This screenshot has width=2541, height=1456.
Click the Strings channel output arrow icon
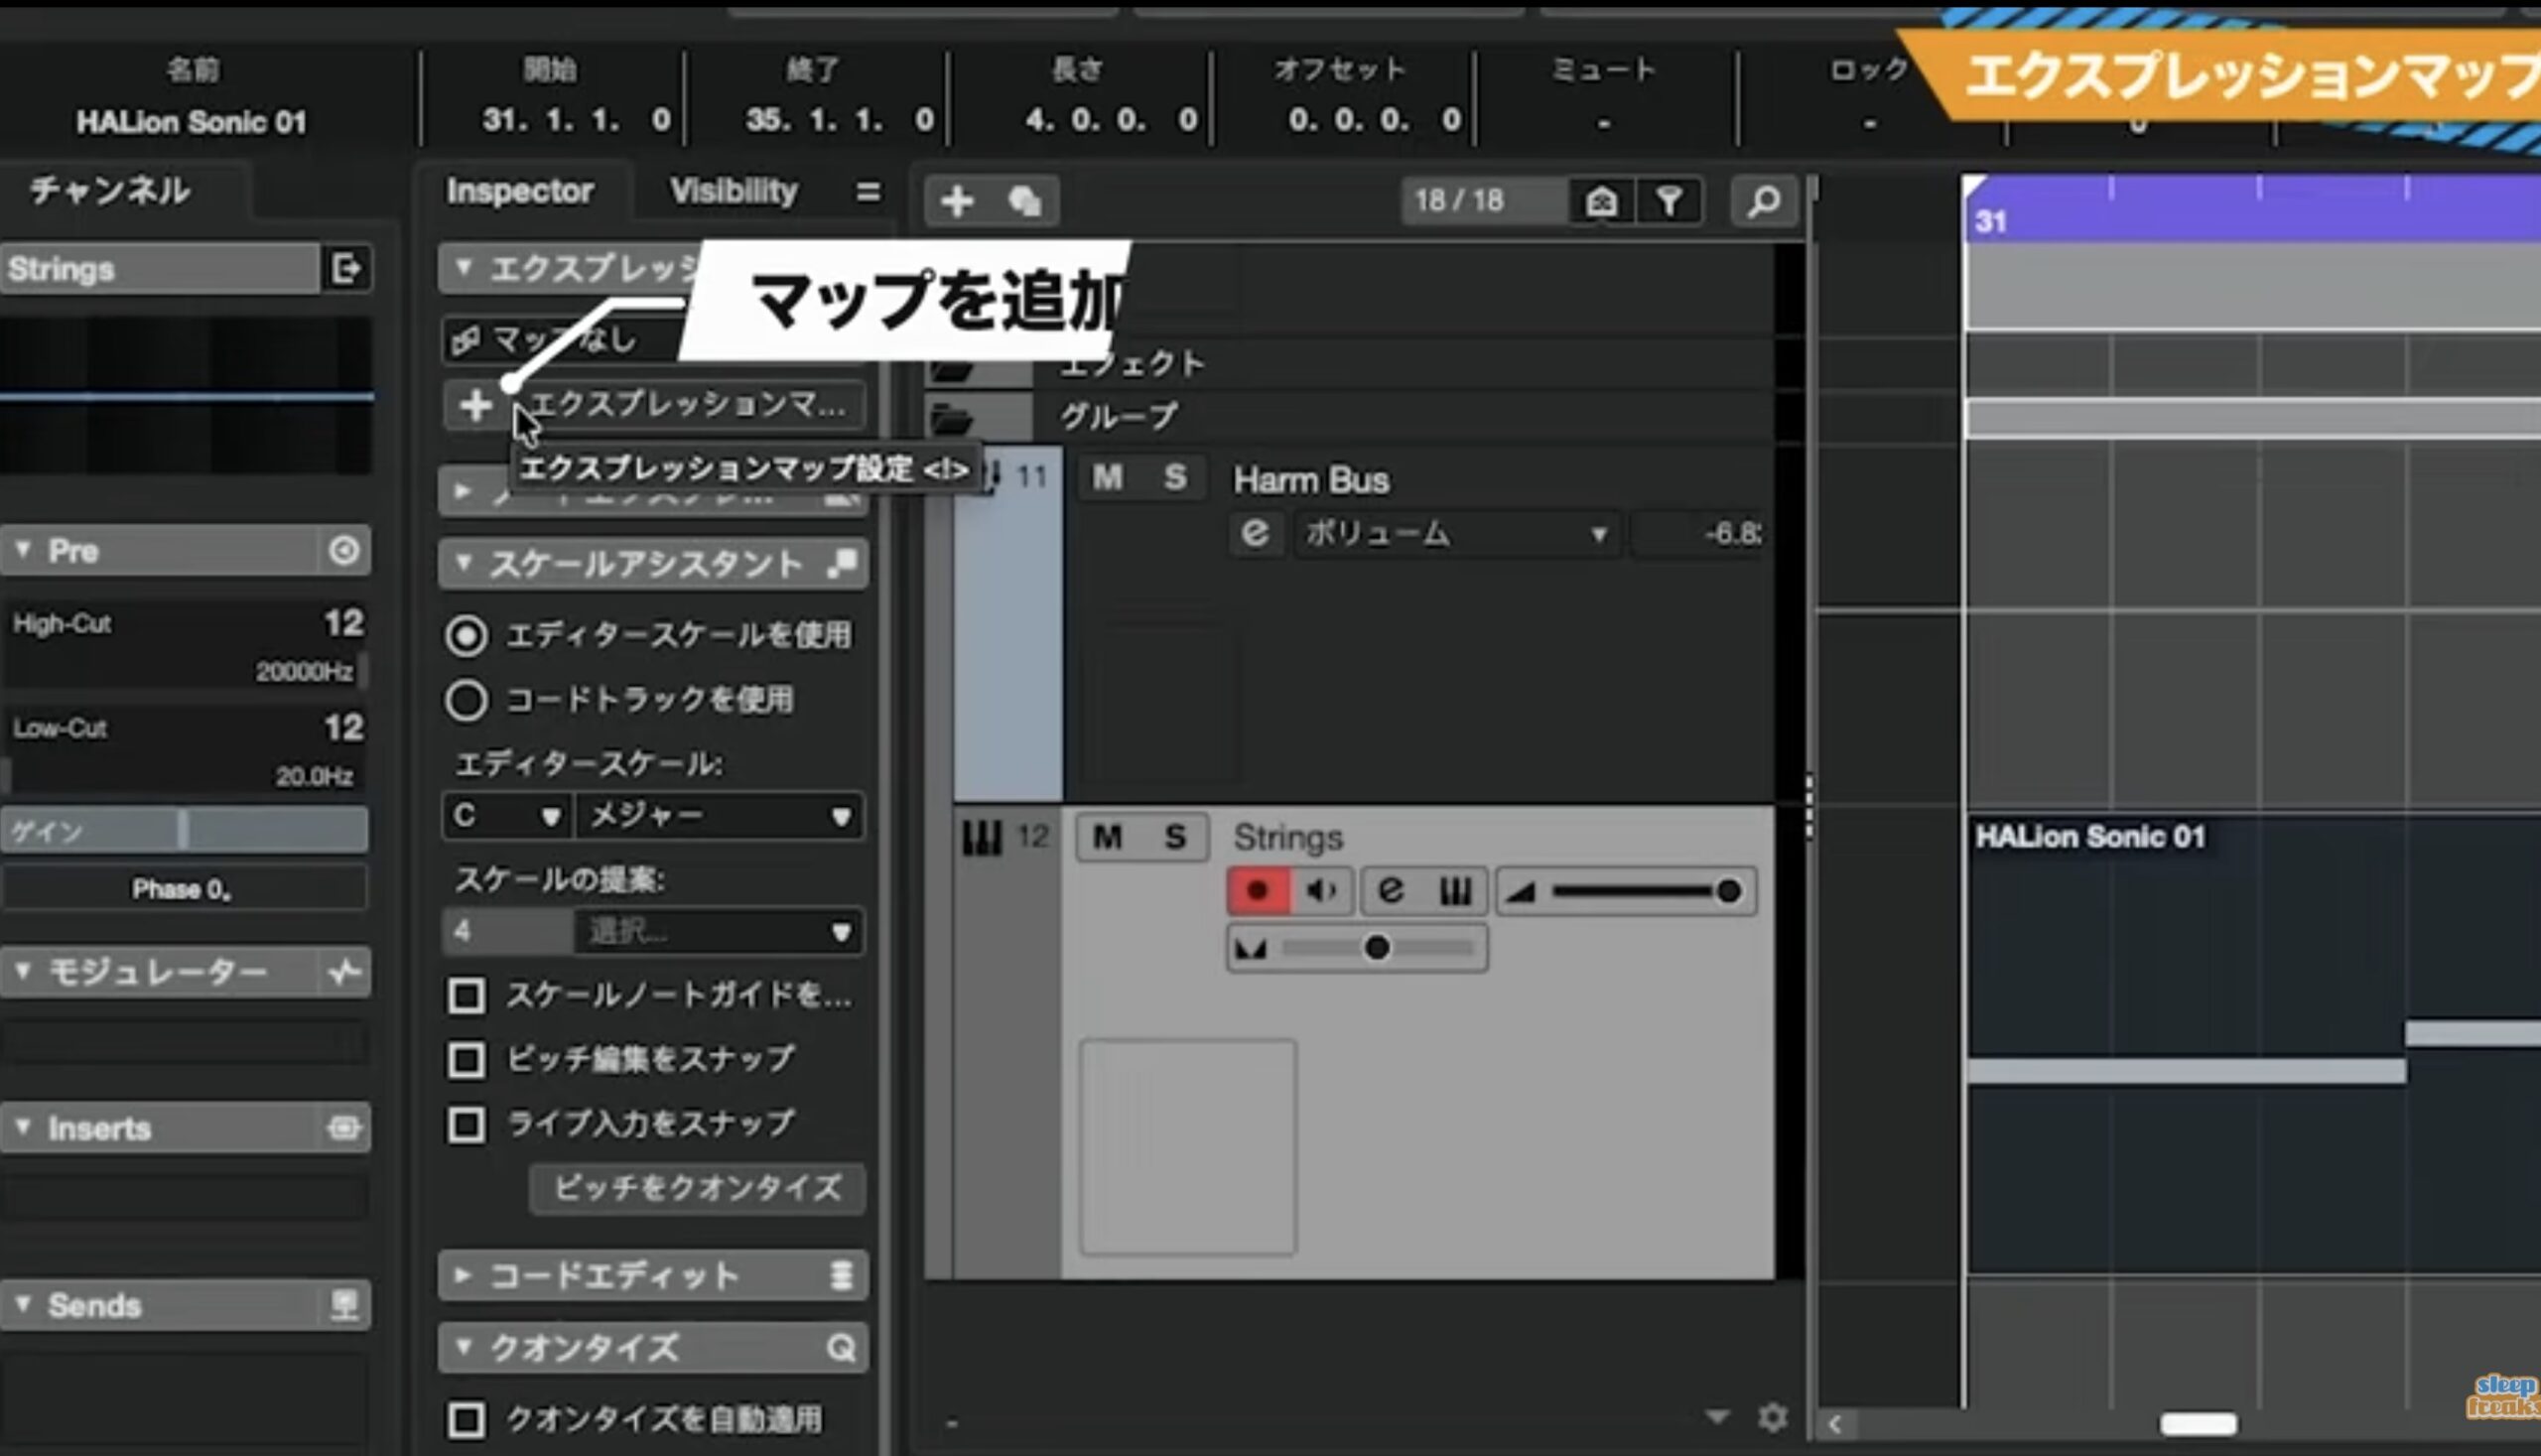coord(346,268)
